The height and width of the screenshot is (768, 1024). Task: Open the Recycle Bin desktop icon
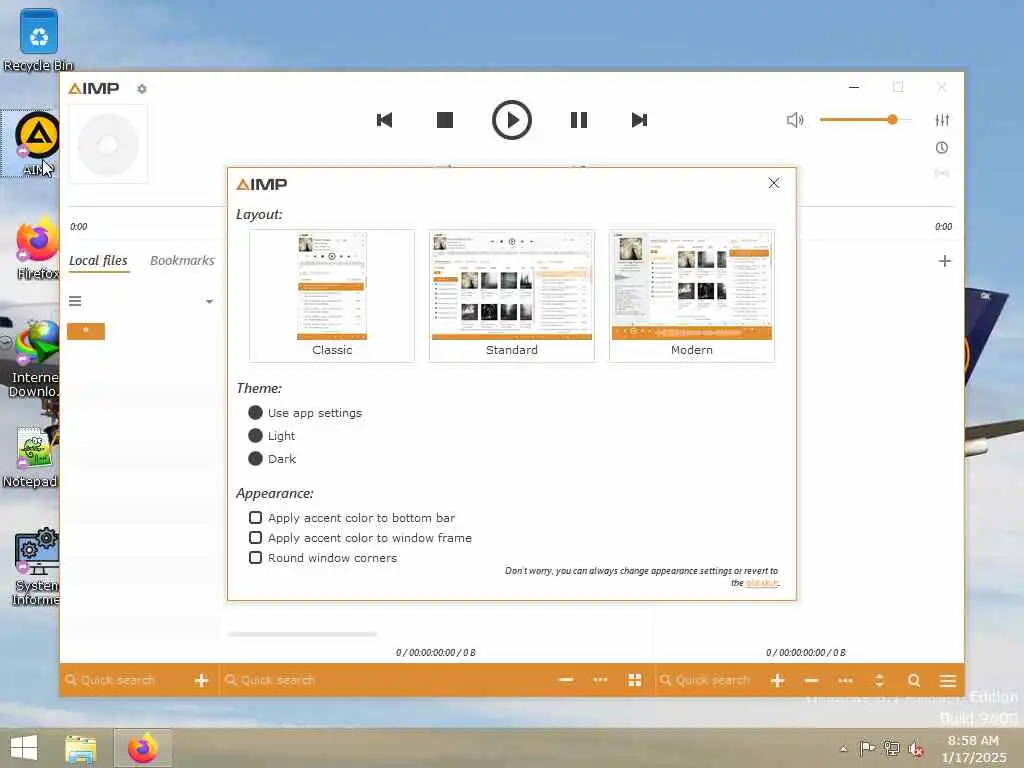click(38, 40)
